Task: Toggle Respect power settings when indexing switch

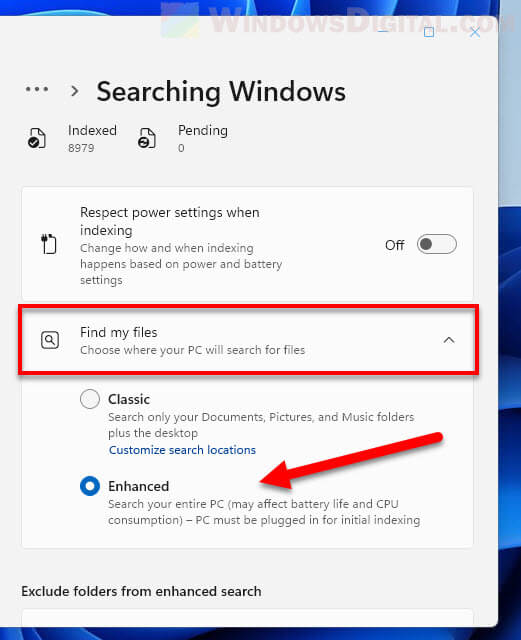Action: click(436, 244)
